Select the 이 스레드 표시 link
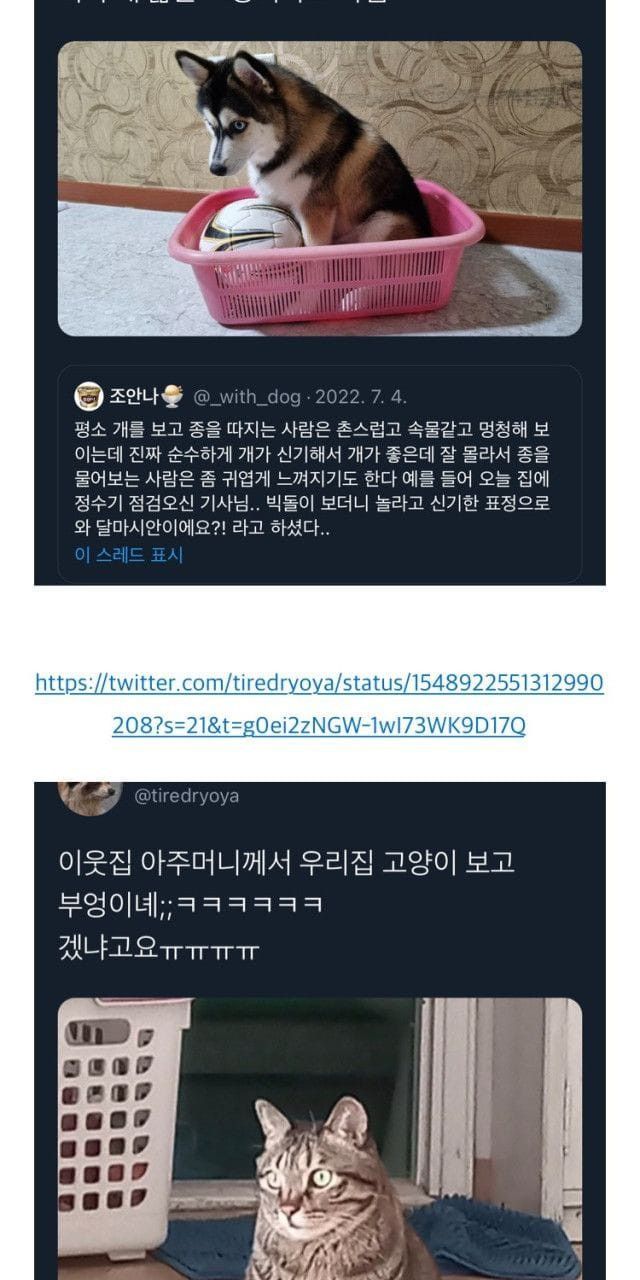Viewport: 640px width, 1280px height. coord(129,554)
